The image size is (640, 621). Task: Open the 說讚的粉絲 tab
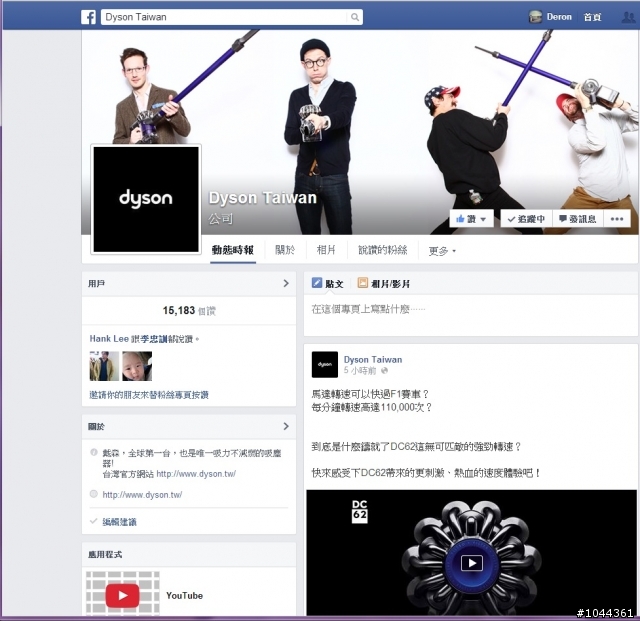(x=382, y=250)
